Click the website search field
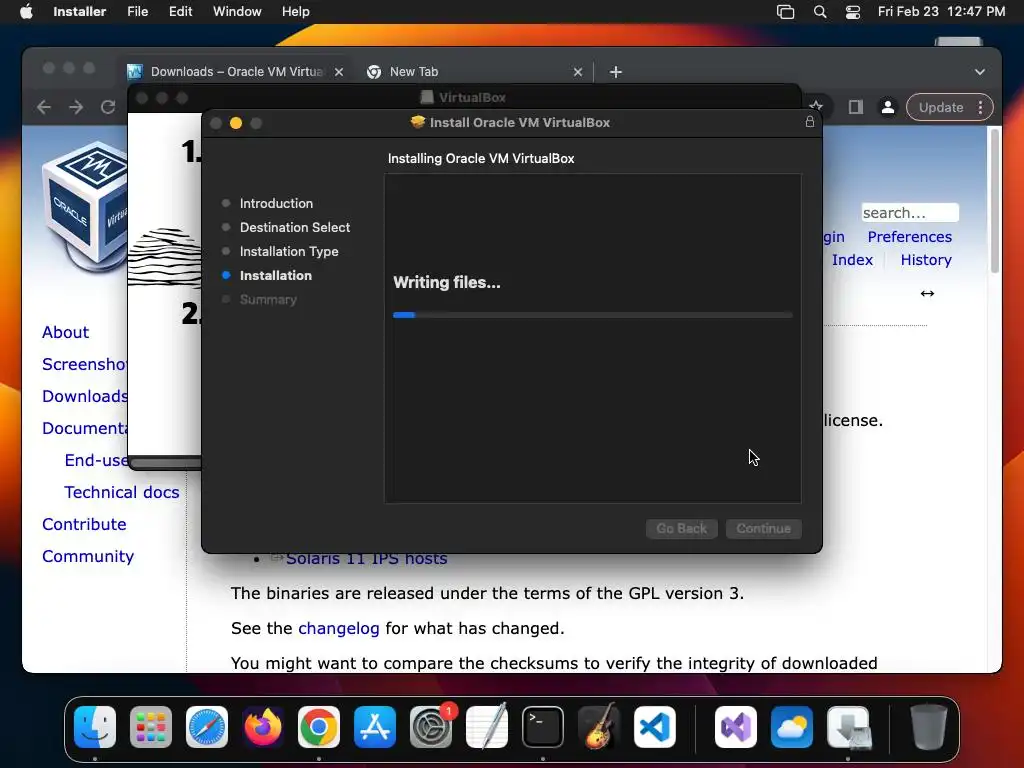The width and height of the screenshot is (1024, 768). pyautogui.click(x=910, y=213)
